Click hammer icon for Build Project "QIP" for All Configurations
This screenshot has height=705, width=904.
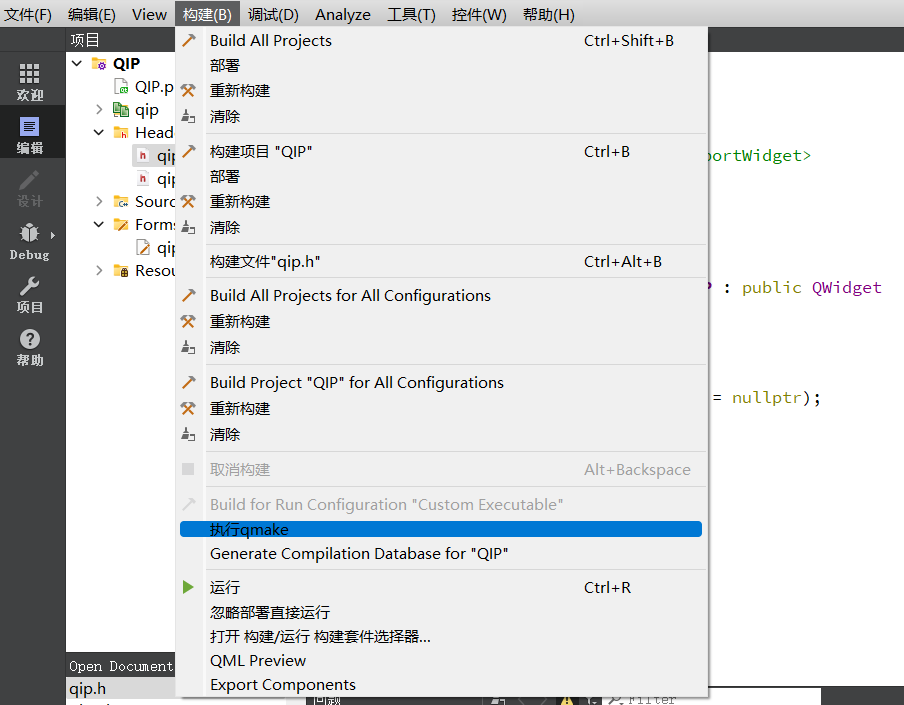(x=189, y=382)
